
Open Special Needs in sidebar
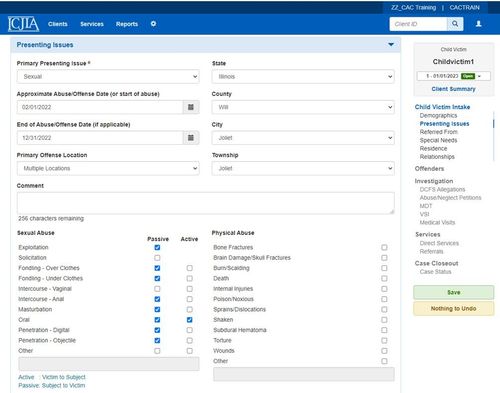[438, 140]
